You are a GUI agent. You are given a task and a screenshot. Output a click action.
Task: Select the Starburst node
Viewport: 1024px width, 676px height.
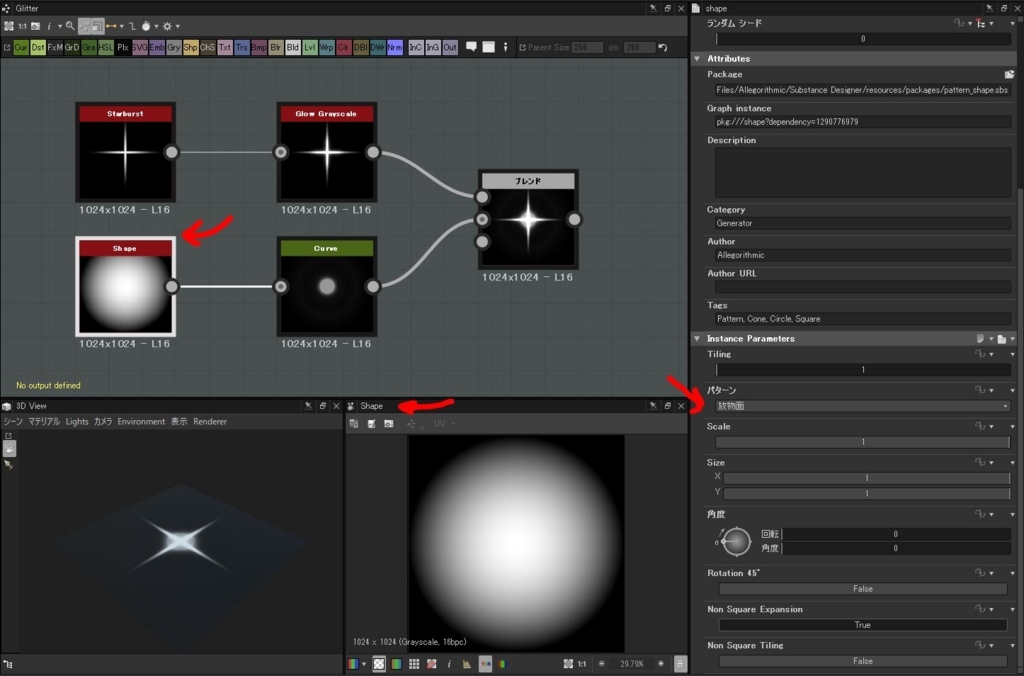click(x=125, y=152)
